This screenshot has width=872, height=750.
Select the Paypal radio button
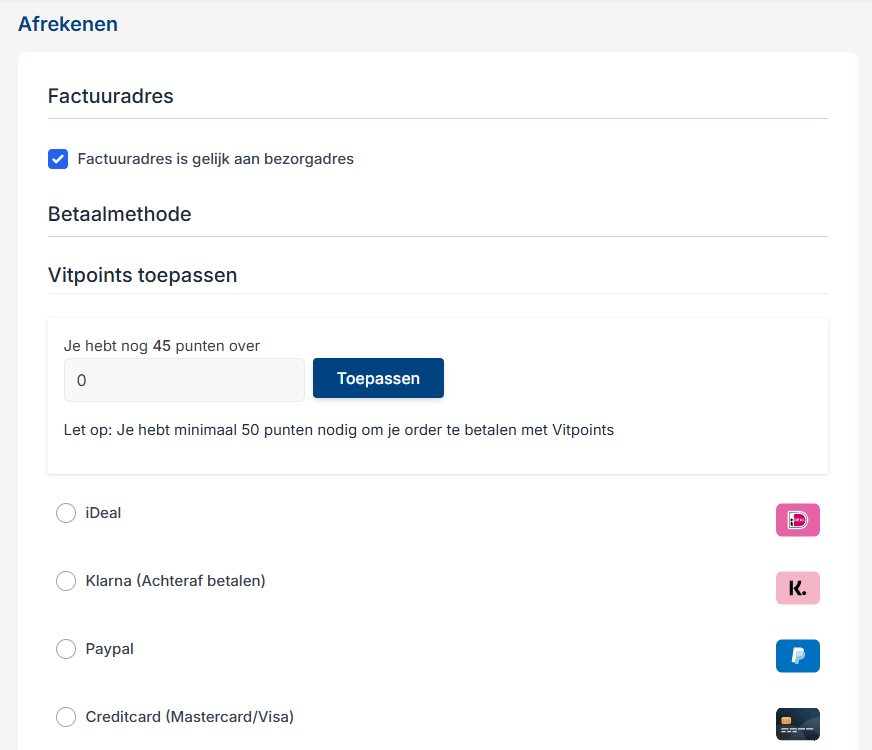(x=66, y=649)
